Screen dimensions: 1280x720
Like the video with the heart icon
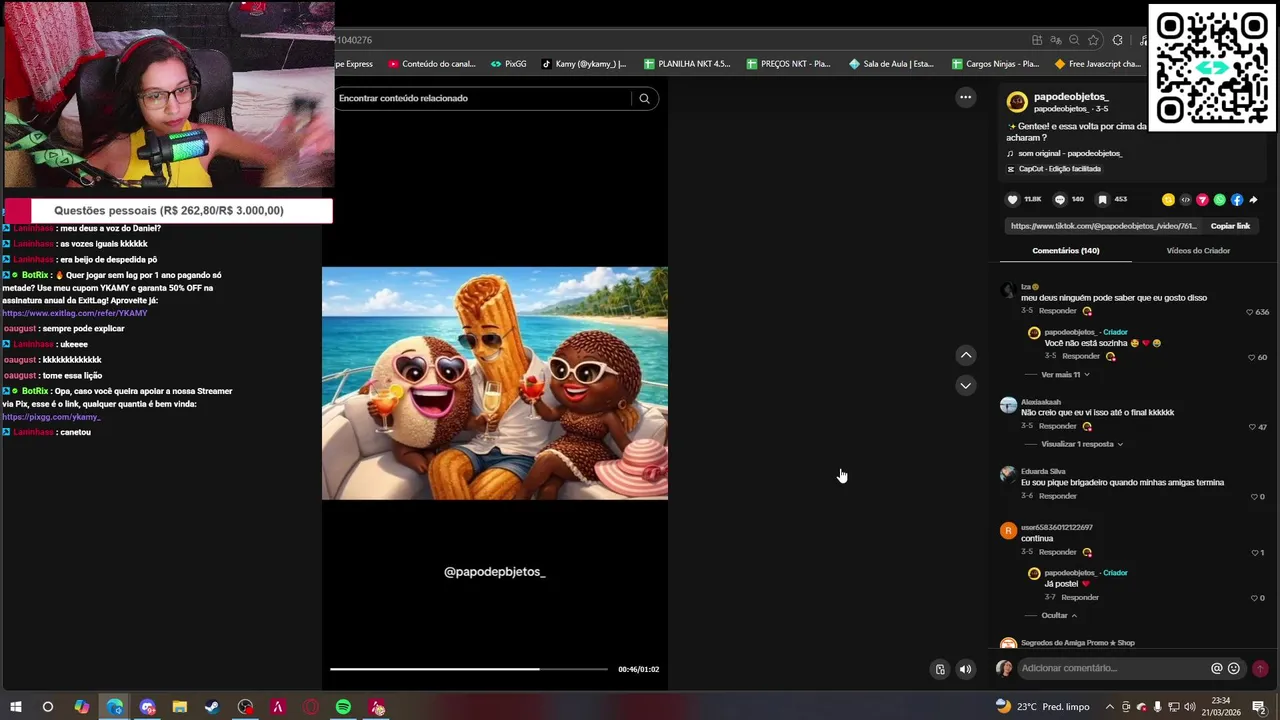pyautogui.click(x=1012, y=199)
